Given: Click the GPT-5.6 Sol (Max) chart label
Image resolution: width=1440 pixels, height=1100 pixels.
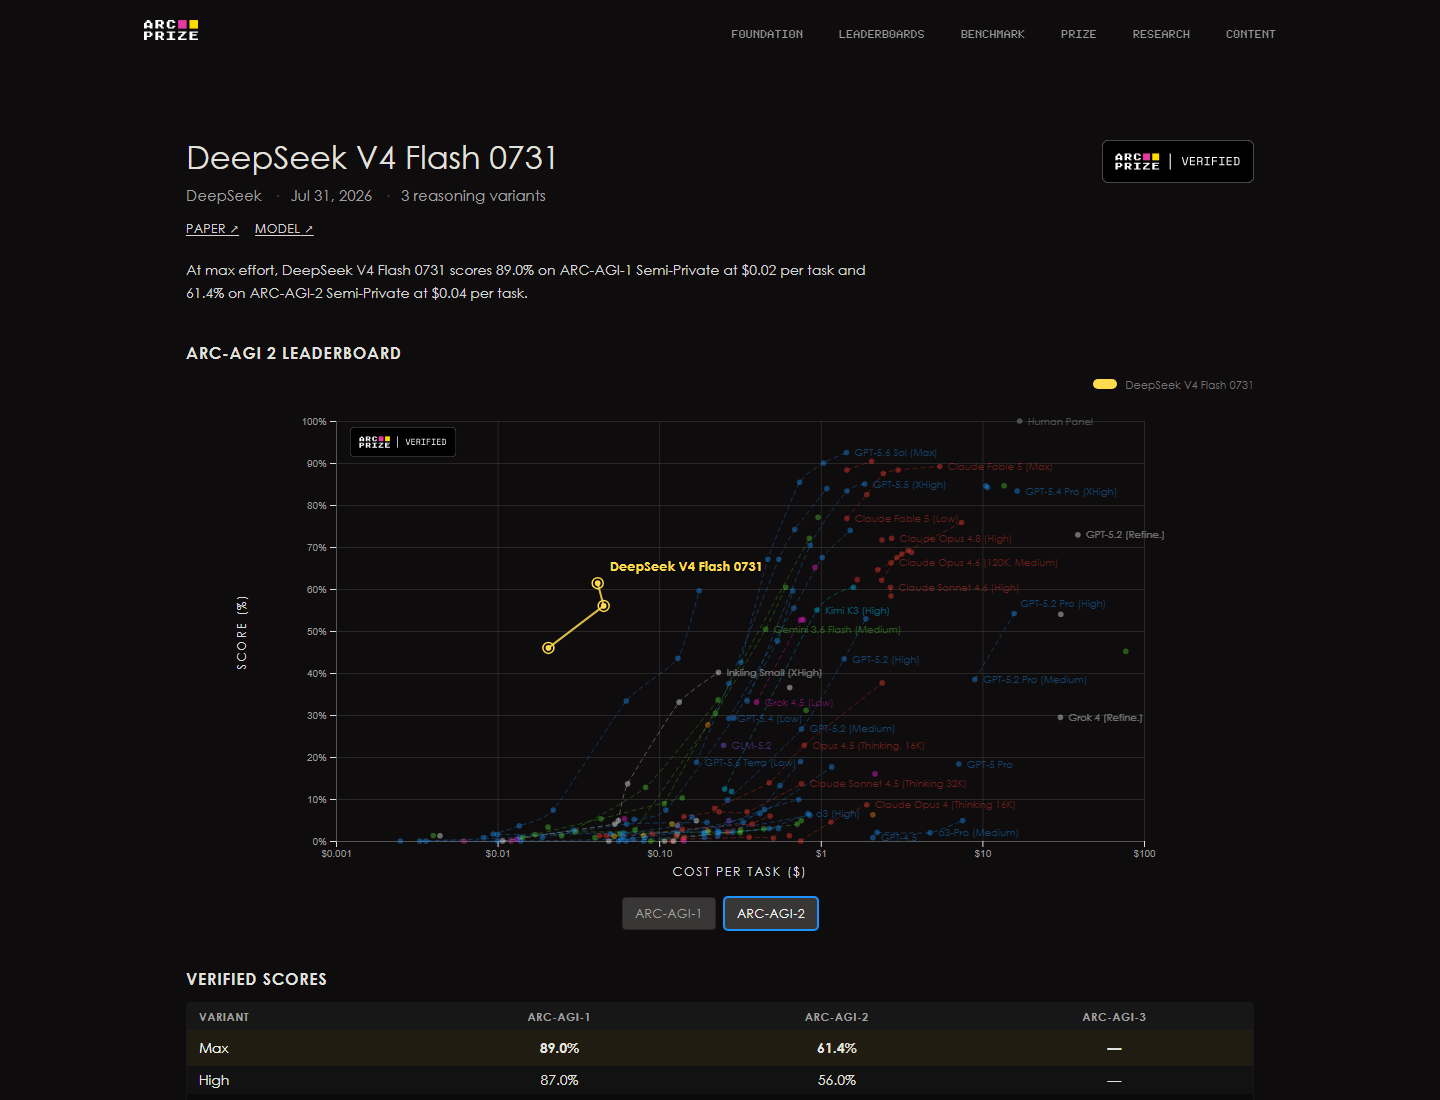Looking at the screenshot, I should pos(895,453).
